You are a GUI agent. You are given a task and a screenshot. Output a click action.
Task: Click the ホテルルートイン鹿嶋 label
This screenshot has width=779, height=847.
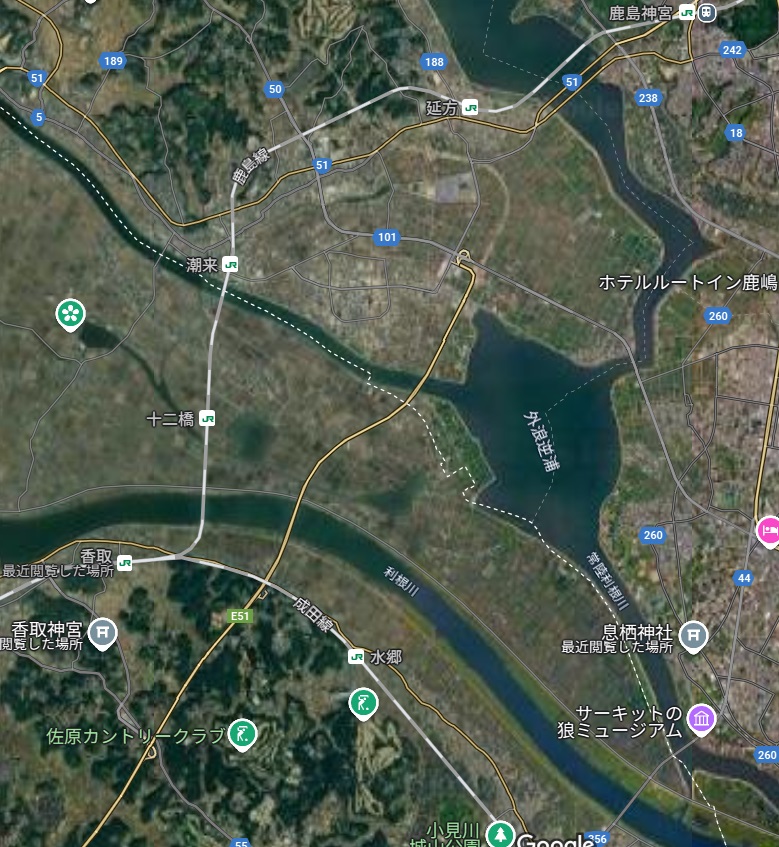[x=689, y=283]
